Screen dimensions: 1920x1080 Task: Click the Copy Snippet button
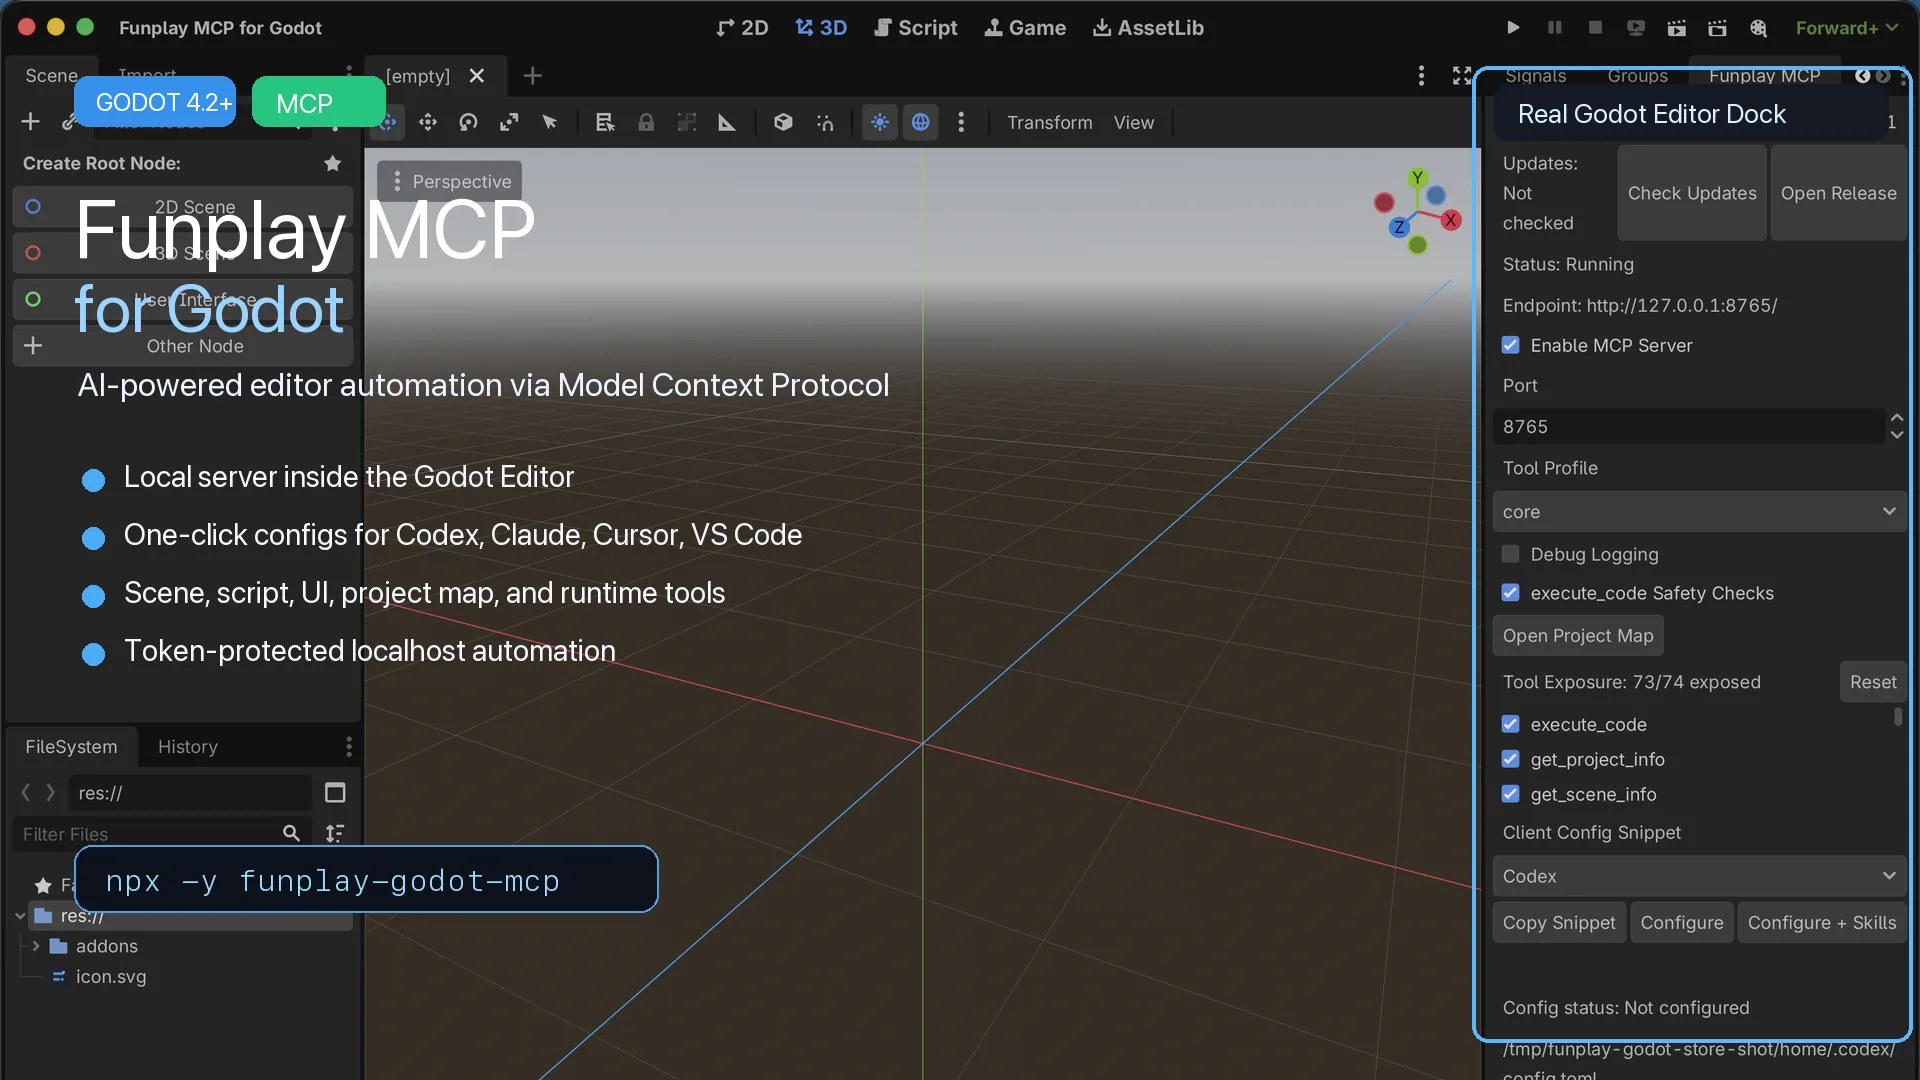1559,923
